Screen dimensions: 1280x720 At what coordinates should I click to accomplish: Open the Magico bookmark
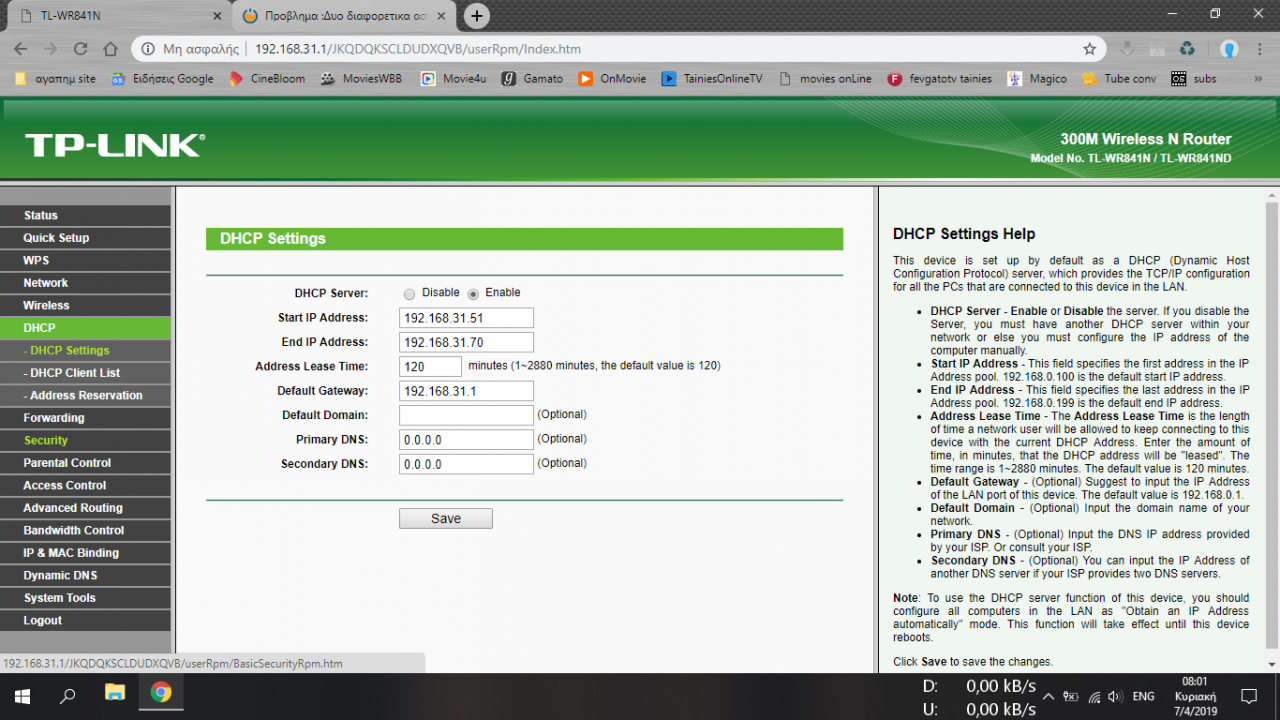click(1037, 78)
